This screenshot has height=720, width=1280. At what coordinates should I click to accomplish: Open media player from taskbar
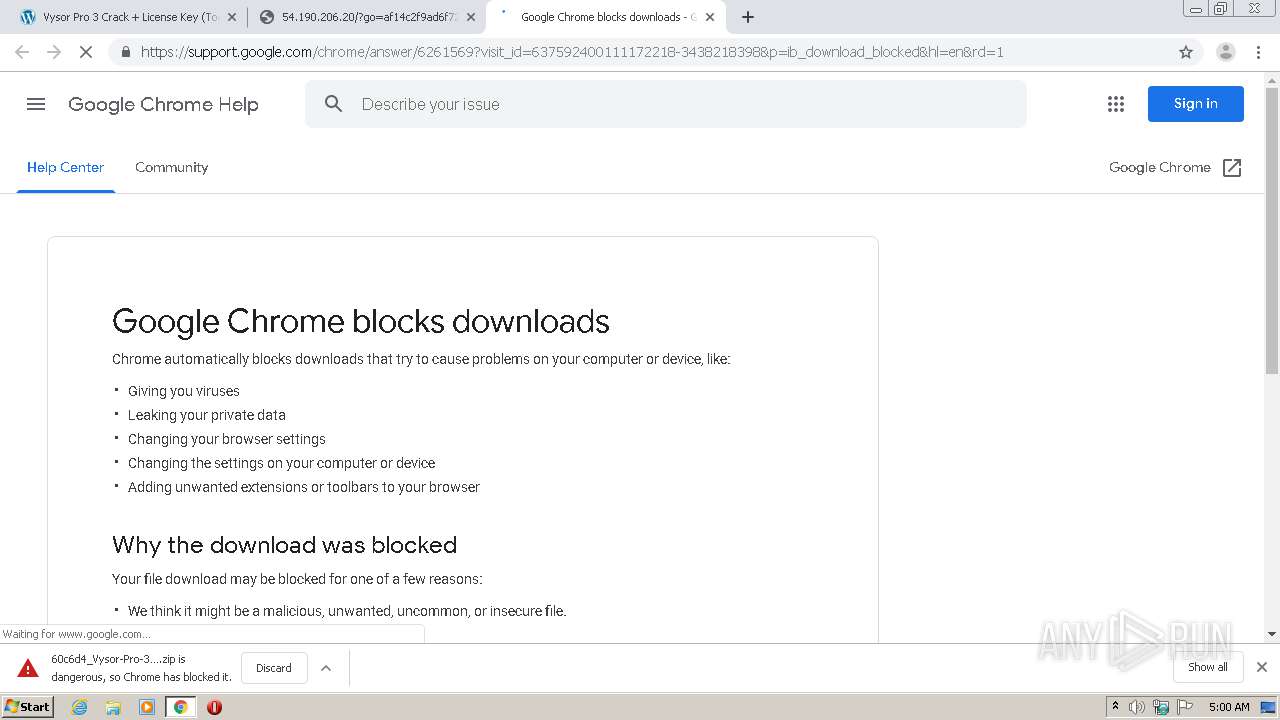pos(147,707)
